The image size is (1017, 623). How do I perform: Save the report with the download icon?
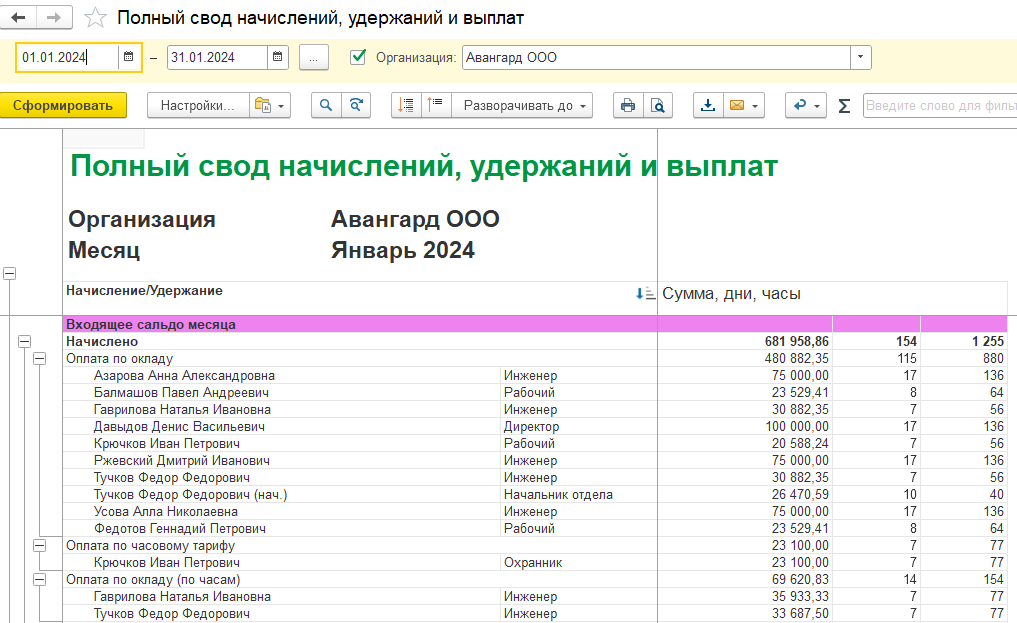pyautogui.click(x=708, y=105)
